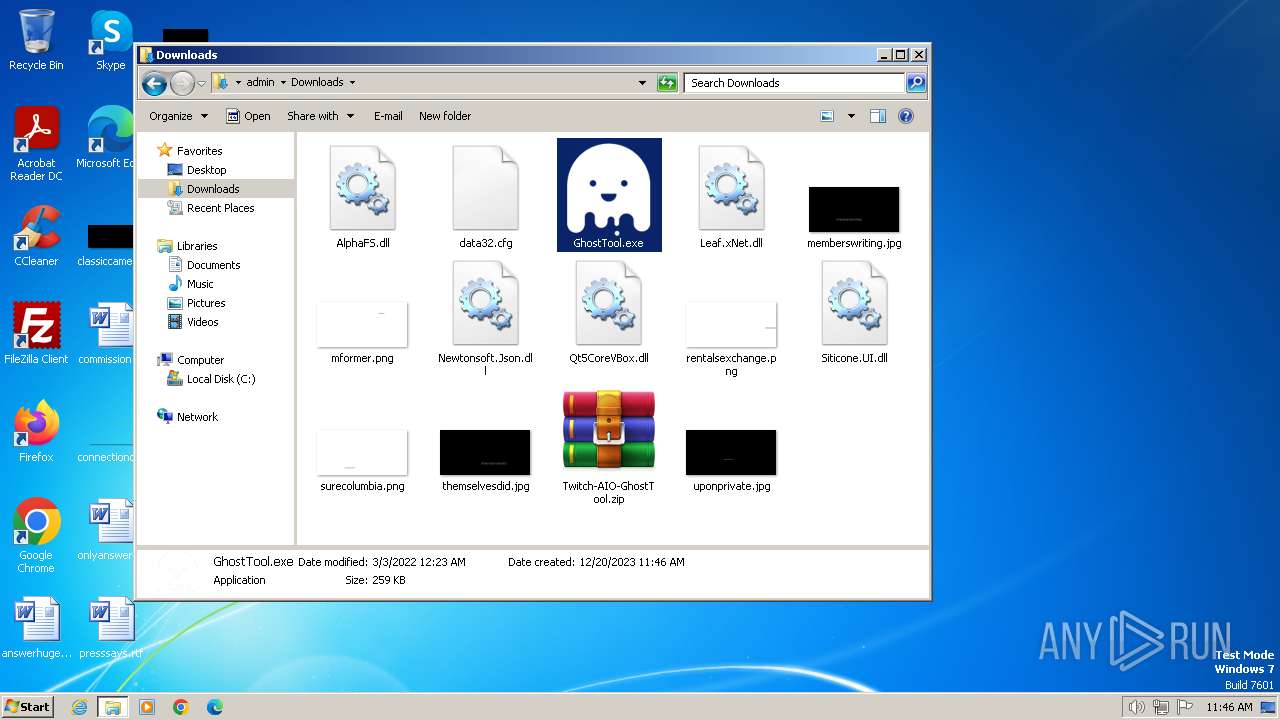Open the view options dropdown arrow

coord(851,116)
